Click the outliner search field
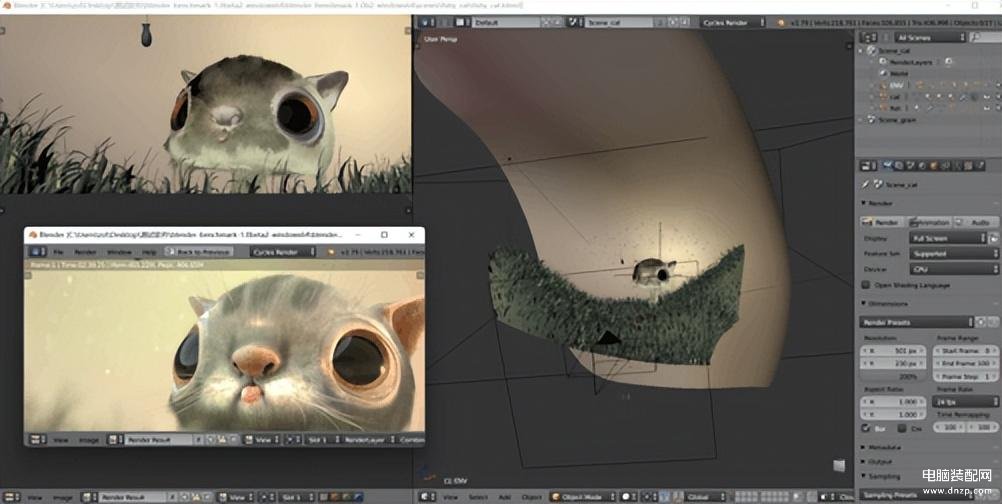The image size is (1002, 504). (987, 38)
